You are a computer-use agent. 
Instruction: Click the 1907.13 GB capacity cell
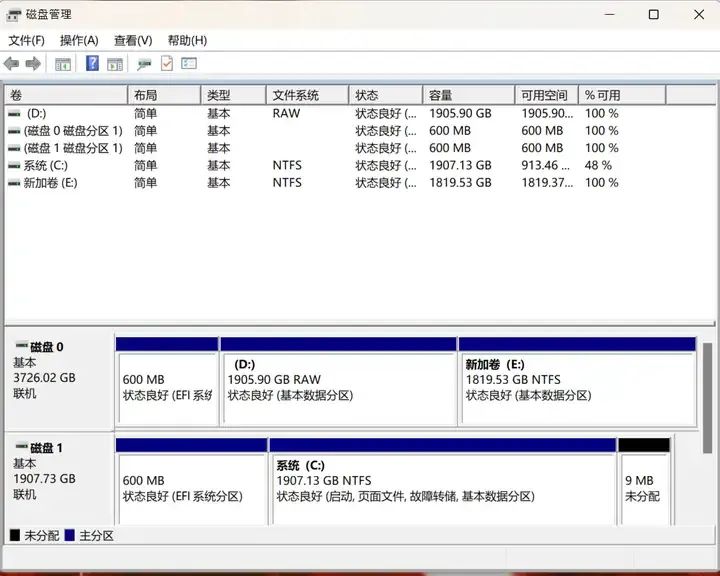click(460, 165)
